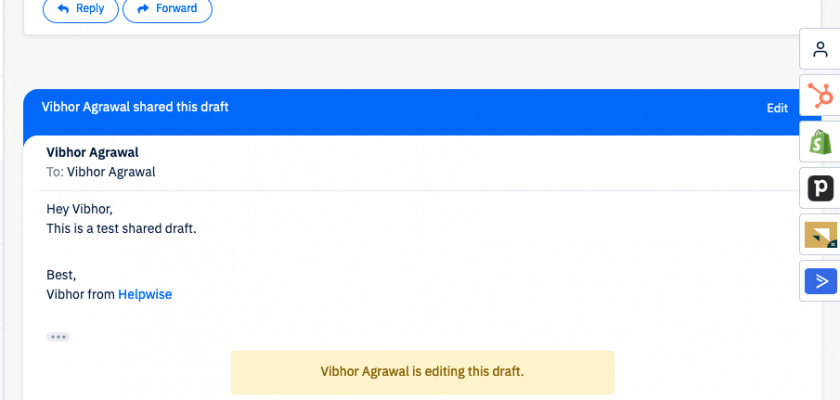Open the Pipedrive integration panel

[x=820, y=188]
